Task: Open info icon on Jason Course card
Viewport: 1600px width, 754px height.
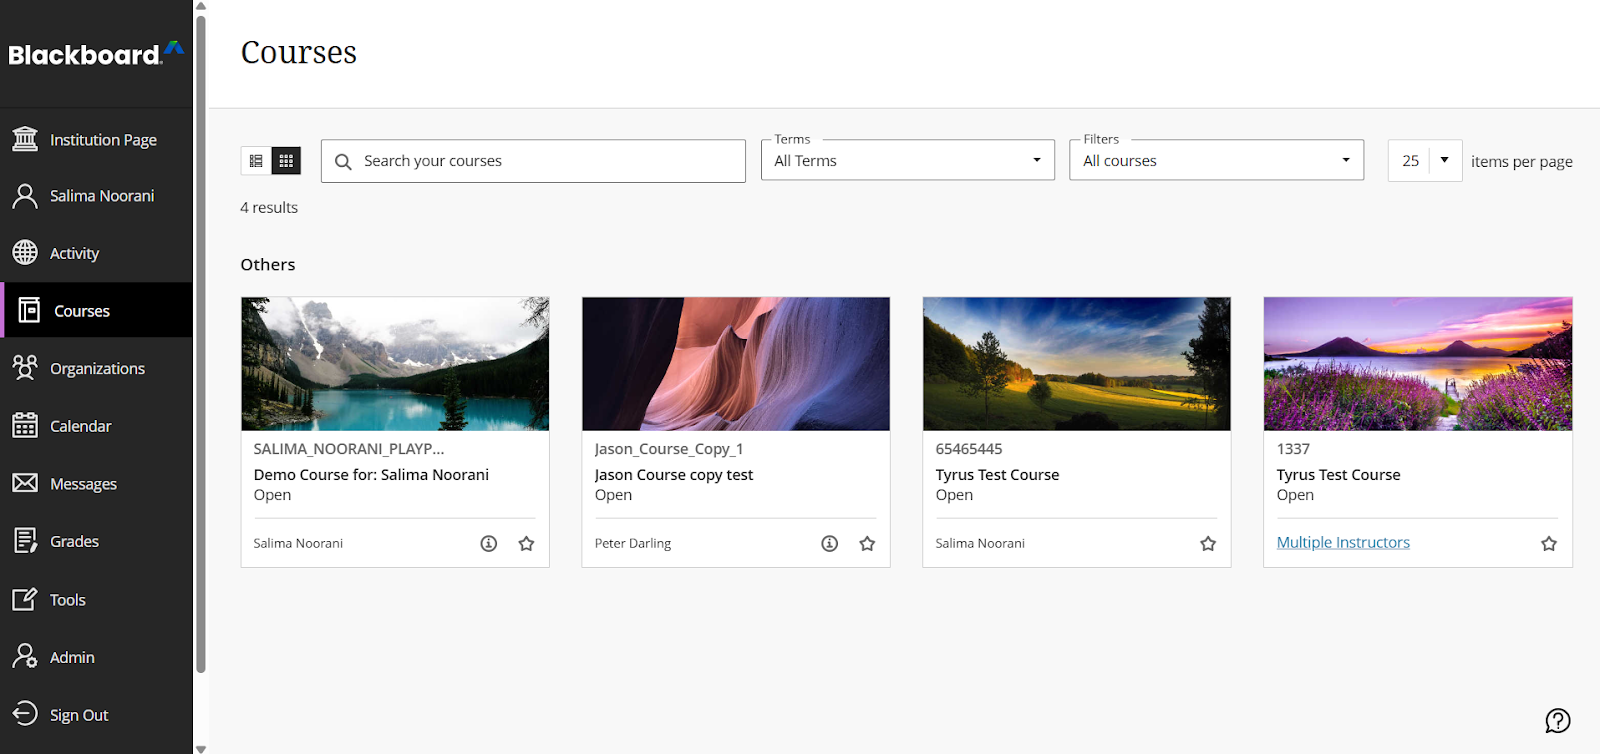Action: (x=830, y=543)
